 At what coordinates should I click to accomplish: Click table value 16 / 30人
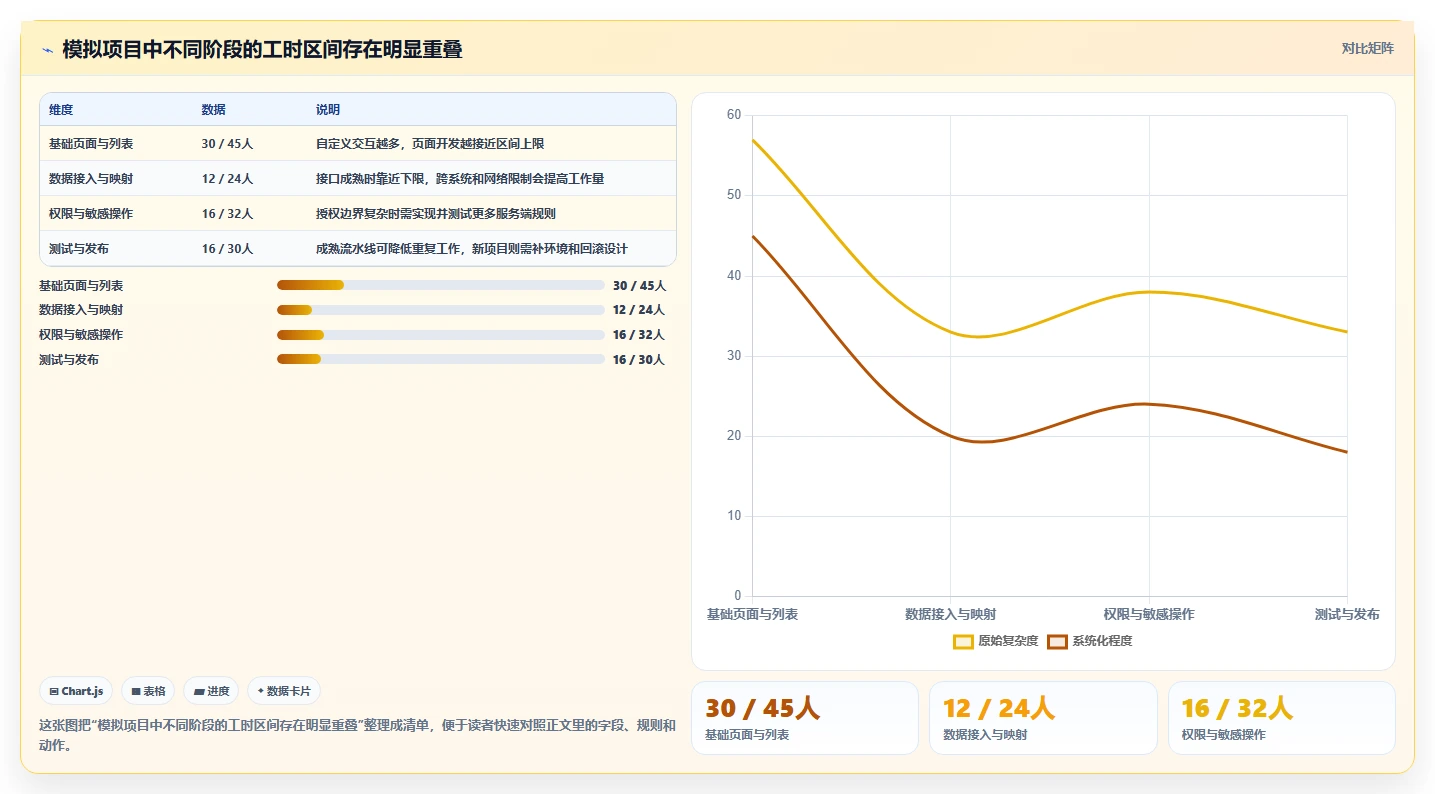227,249
